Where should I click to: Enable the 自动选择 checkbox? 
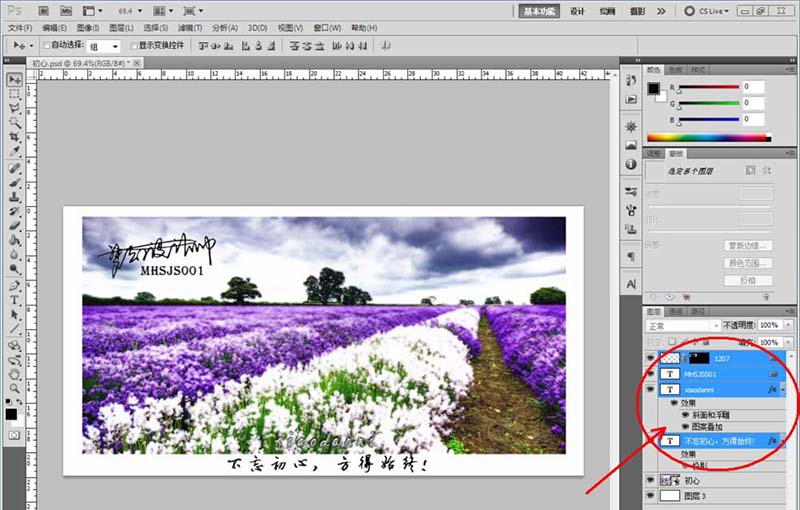(x=46, y=45)
